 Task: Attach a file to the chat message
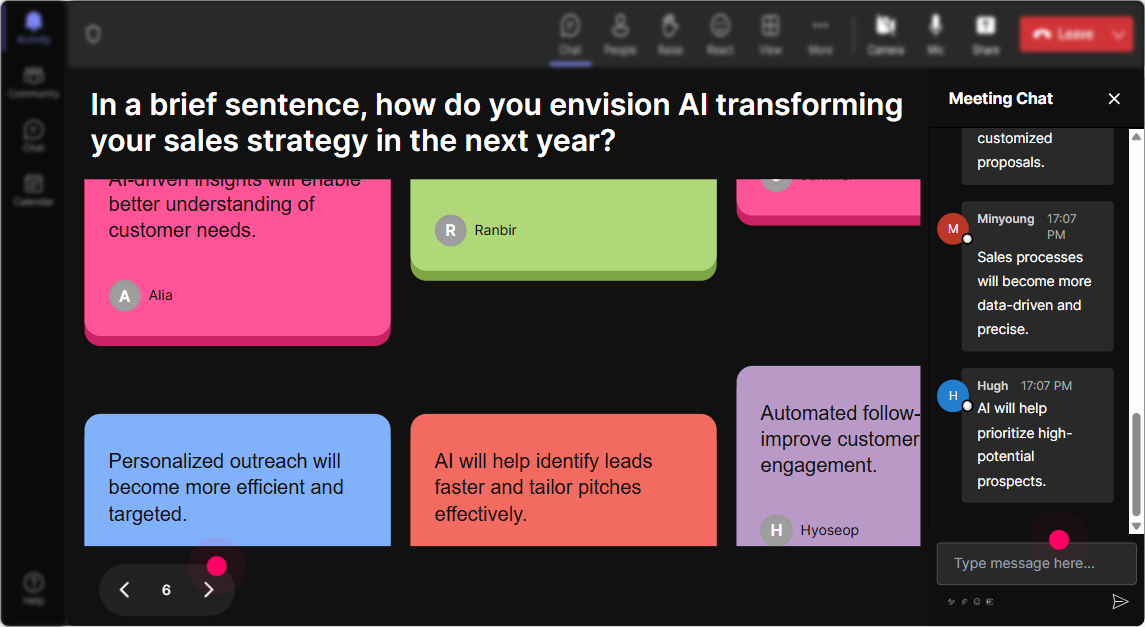point(964,601)
